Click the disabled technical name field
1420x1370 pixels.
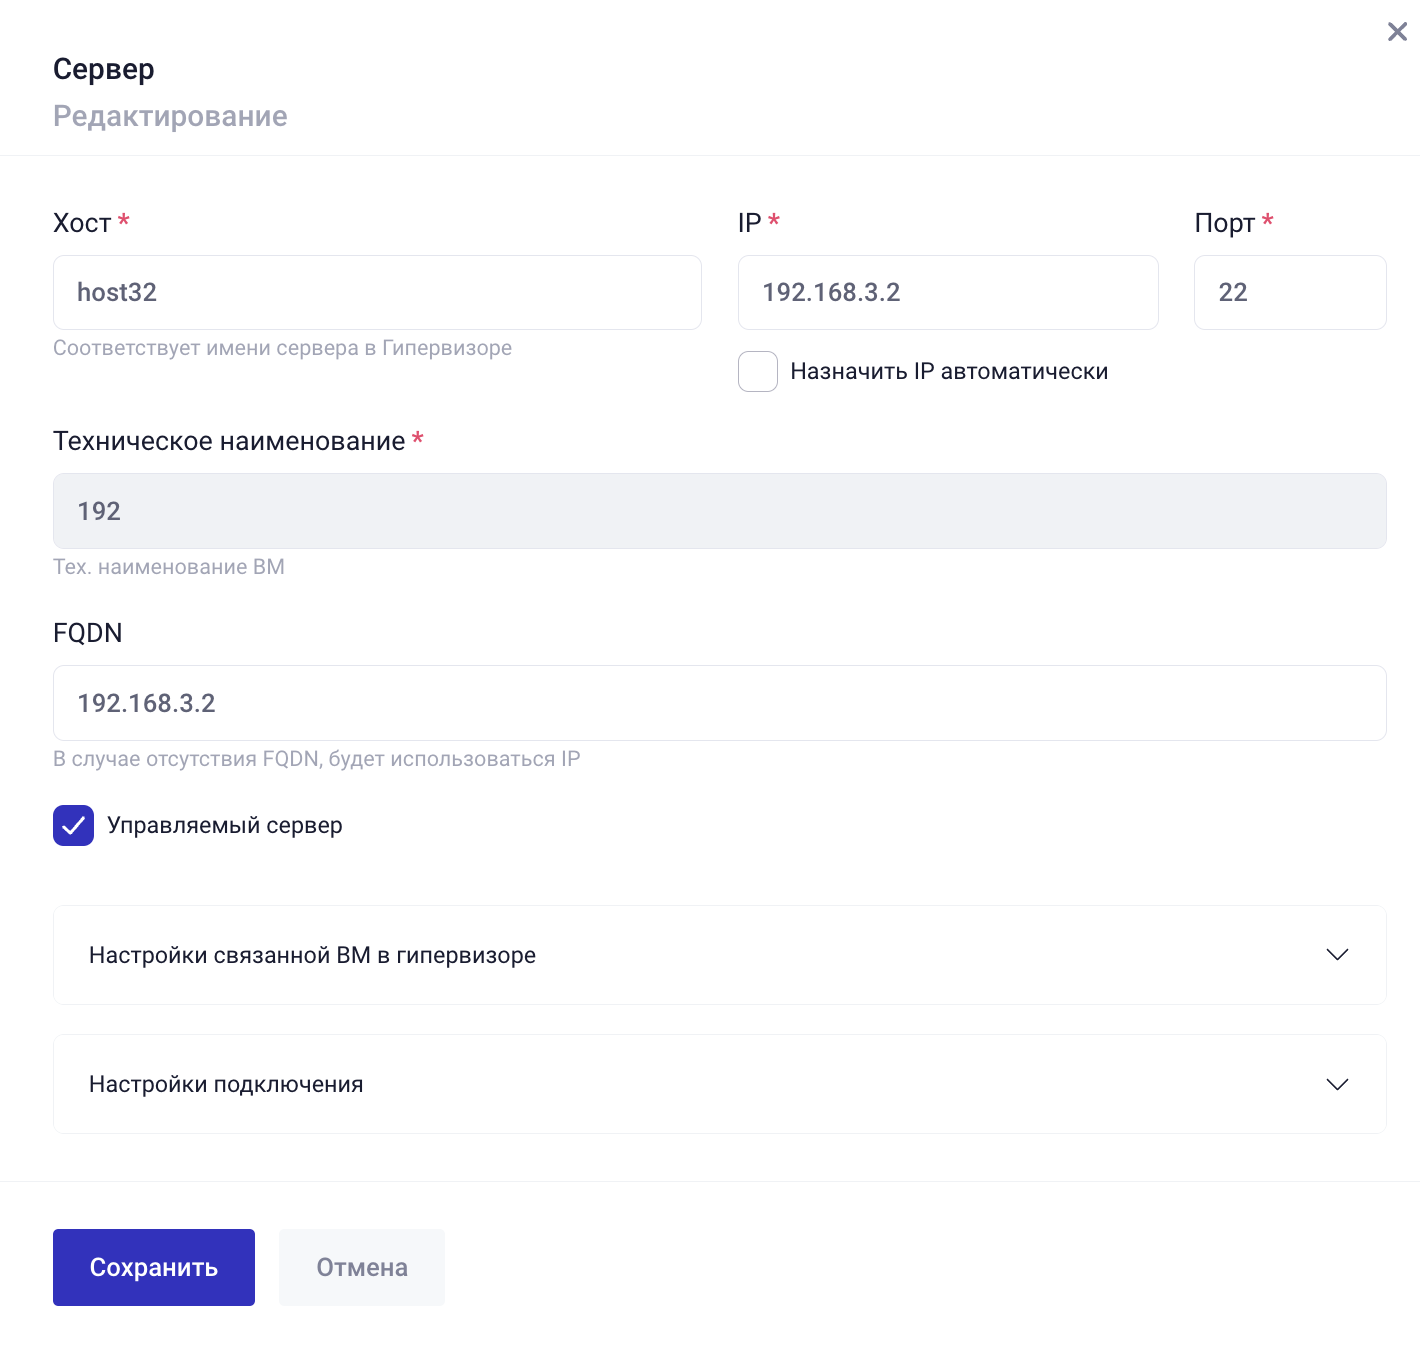[x=718, y=511]
